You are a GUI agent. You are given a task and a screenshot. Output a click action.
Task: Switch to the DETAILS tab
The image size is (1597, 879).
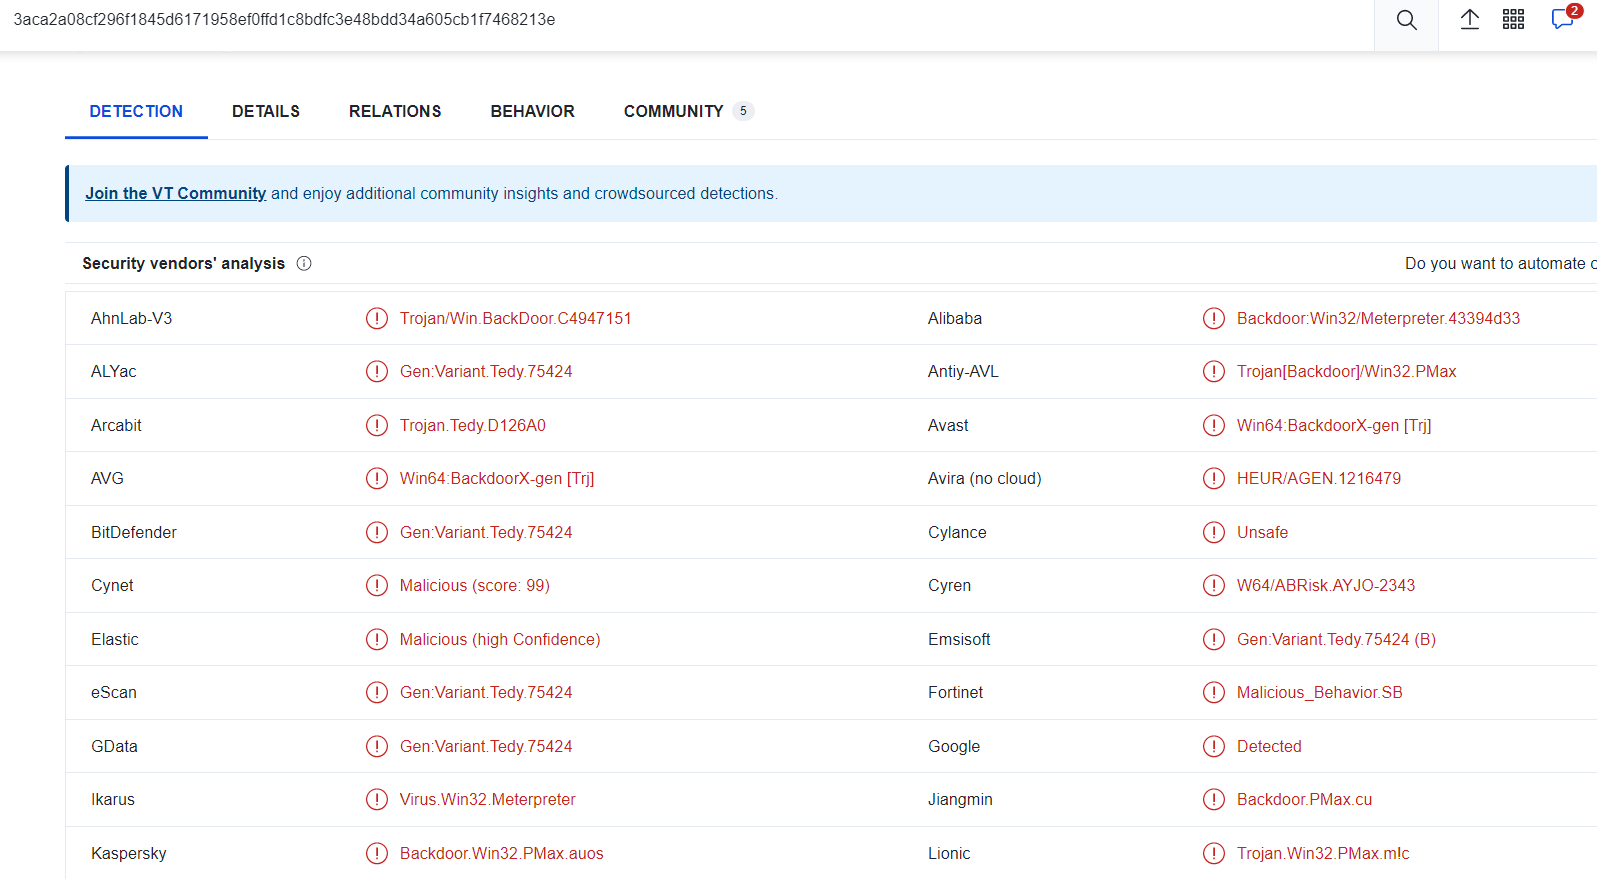tap(266, 111)
